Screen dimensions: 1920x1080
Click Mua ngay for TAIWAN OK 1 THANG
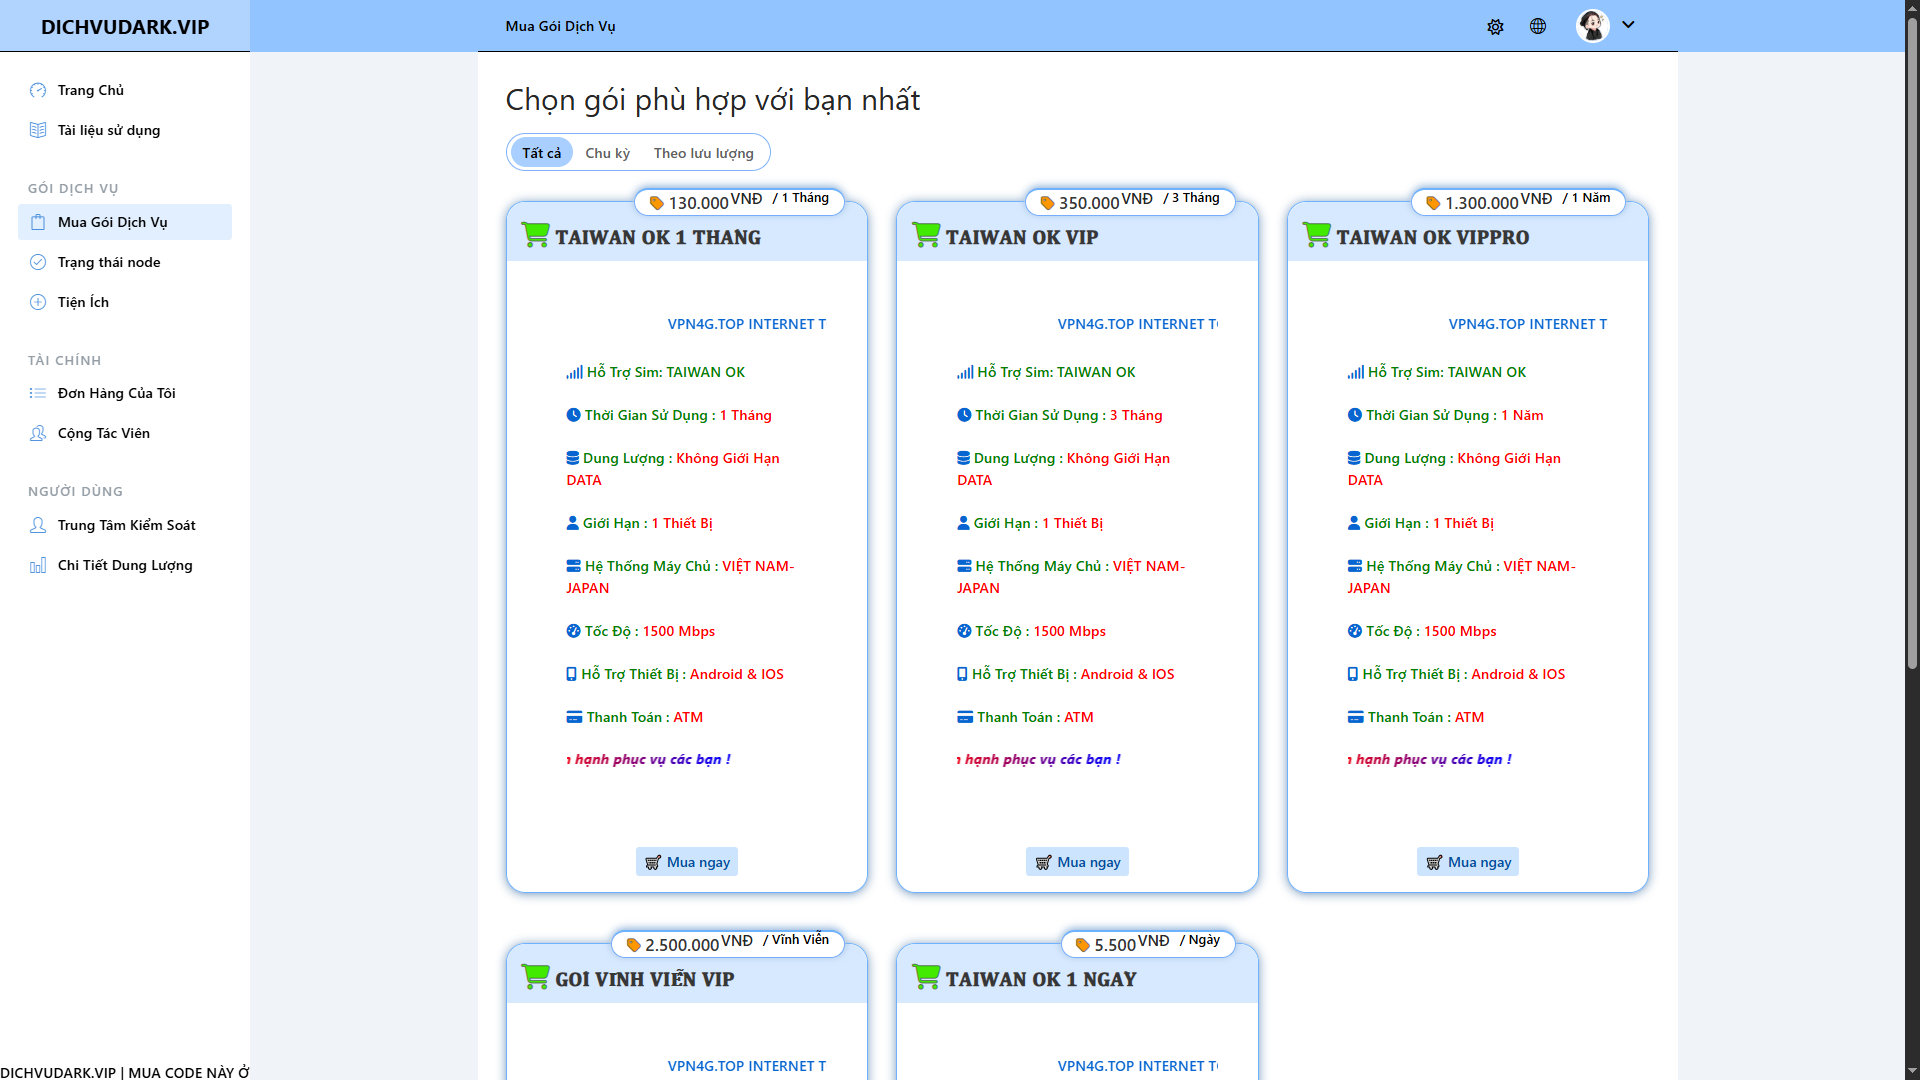click(x=687, y=862)
